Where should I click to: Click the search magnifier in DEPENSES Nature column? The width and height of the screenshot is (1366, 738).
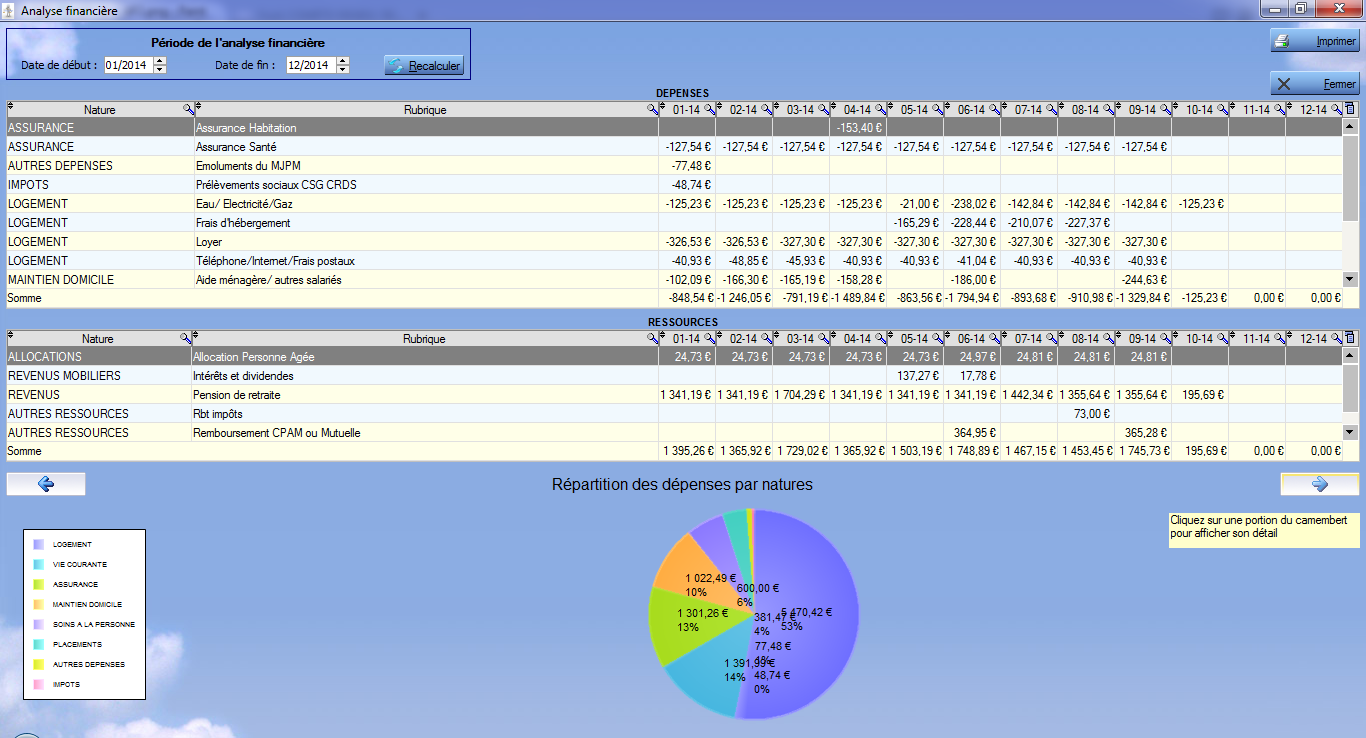pyautogui.click(x=187, y=109)
